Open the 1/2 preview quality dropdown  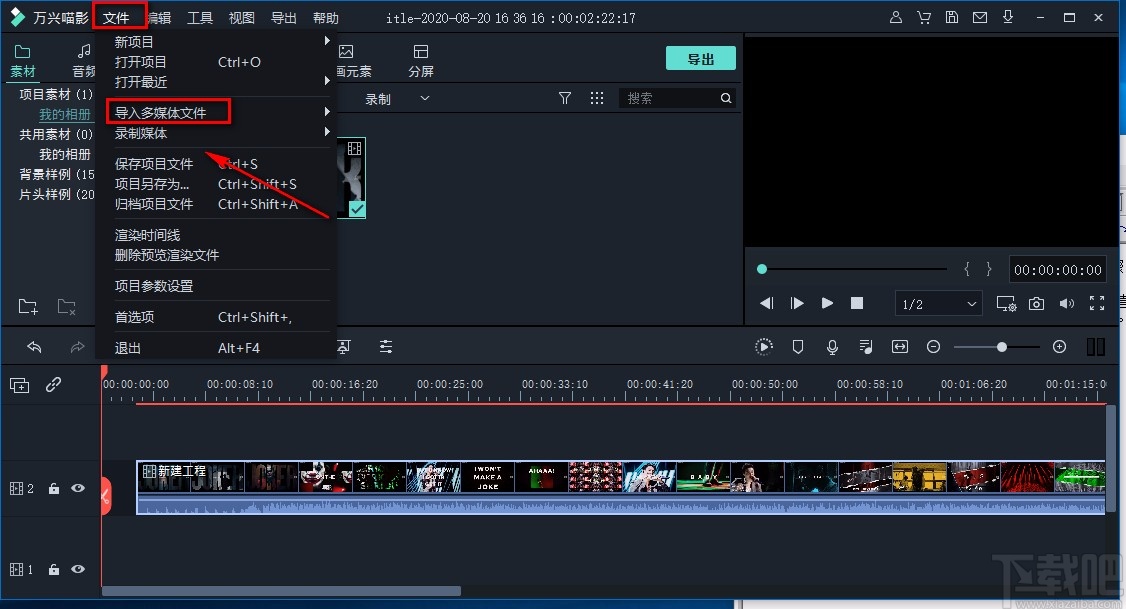pyautogui.click(x=939, y=304)
